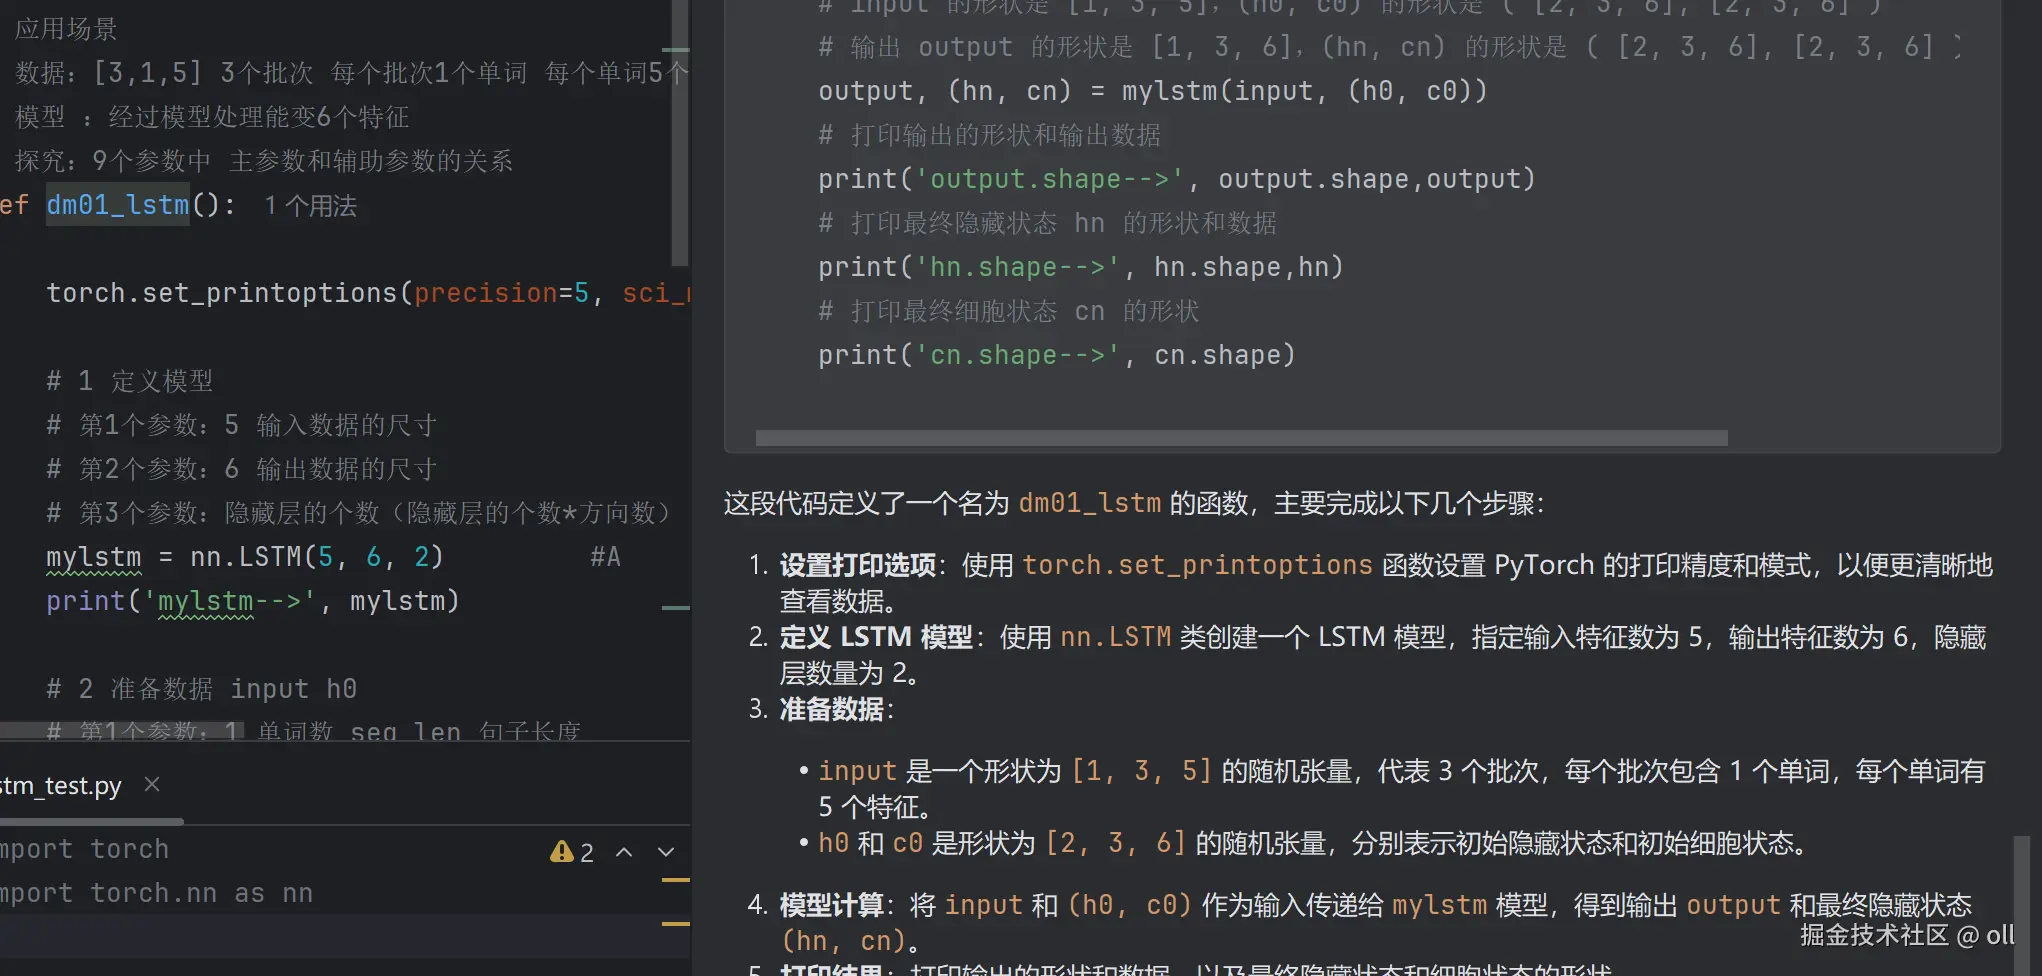Click comment "# 第1个参数: 5 输入数据的尺寸"
This screenshot has width=2042, height=976.
242,425
